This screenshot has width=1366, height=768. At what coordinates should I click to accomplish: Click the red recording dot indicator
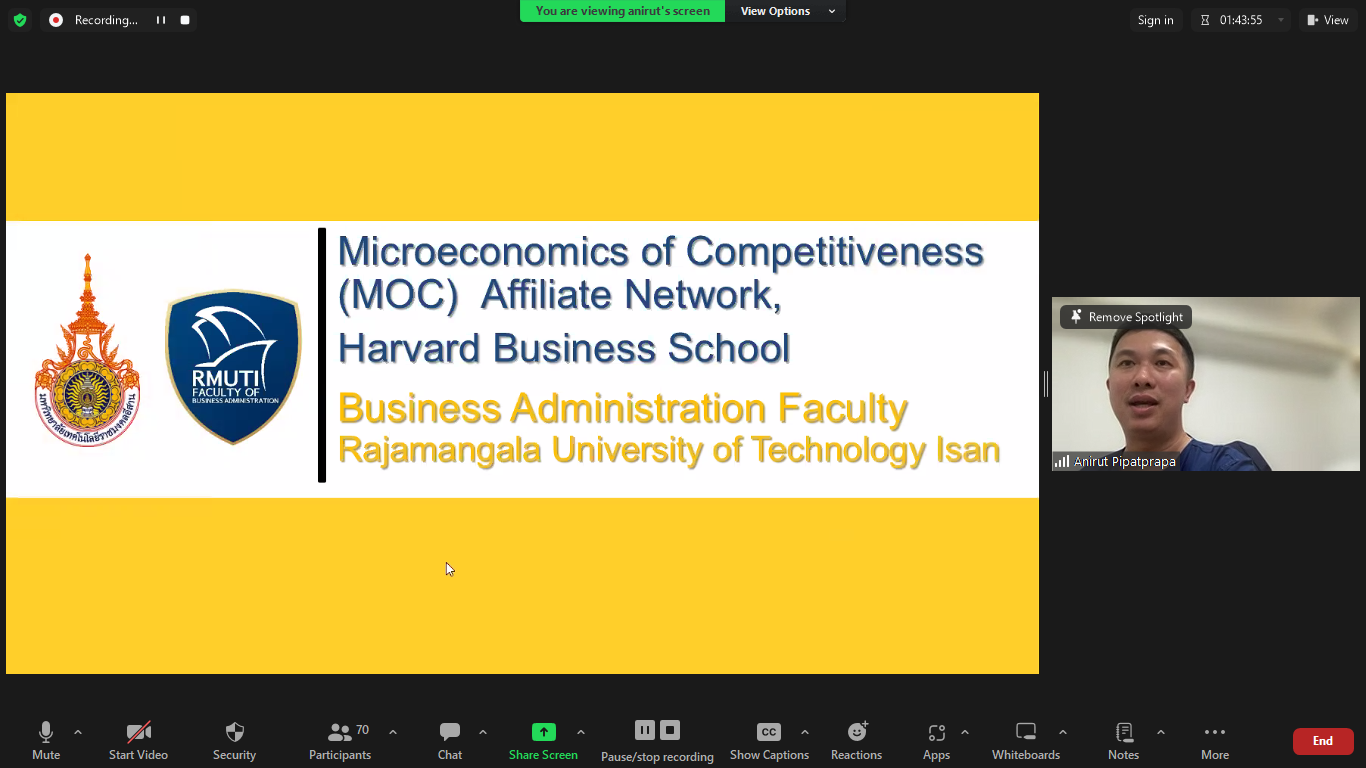[56, 20]
